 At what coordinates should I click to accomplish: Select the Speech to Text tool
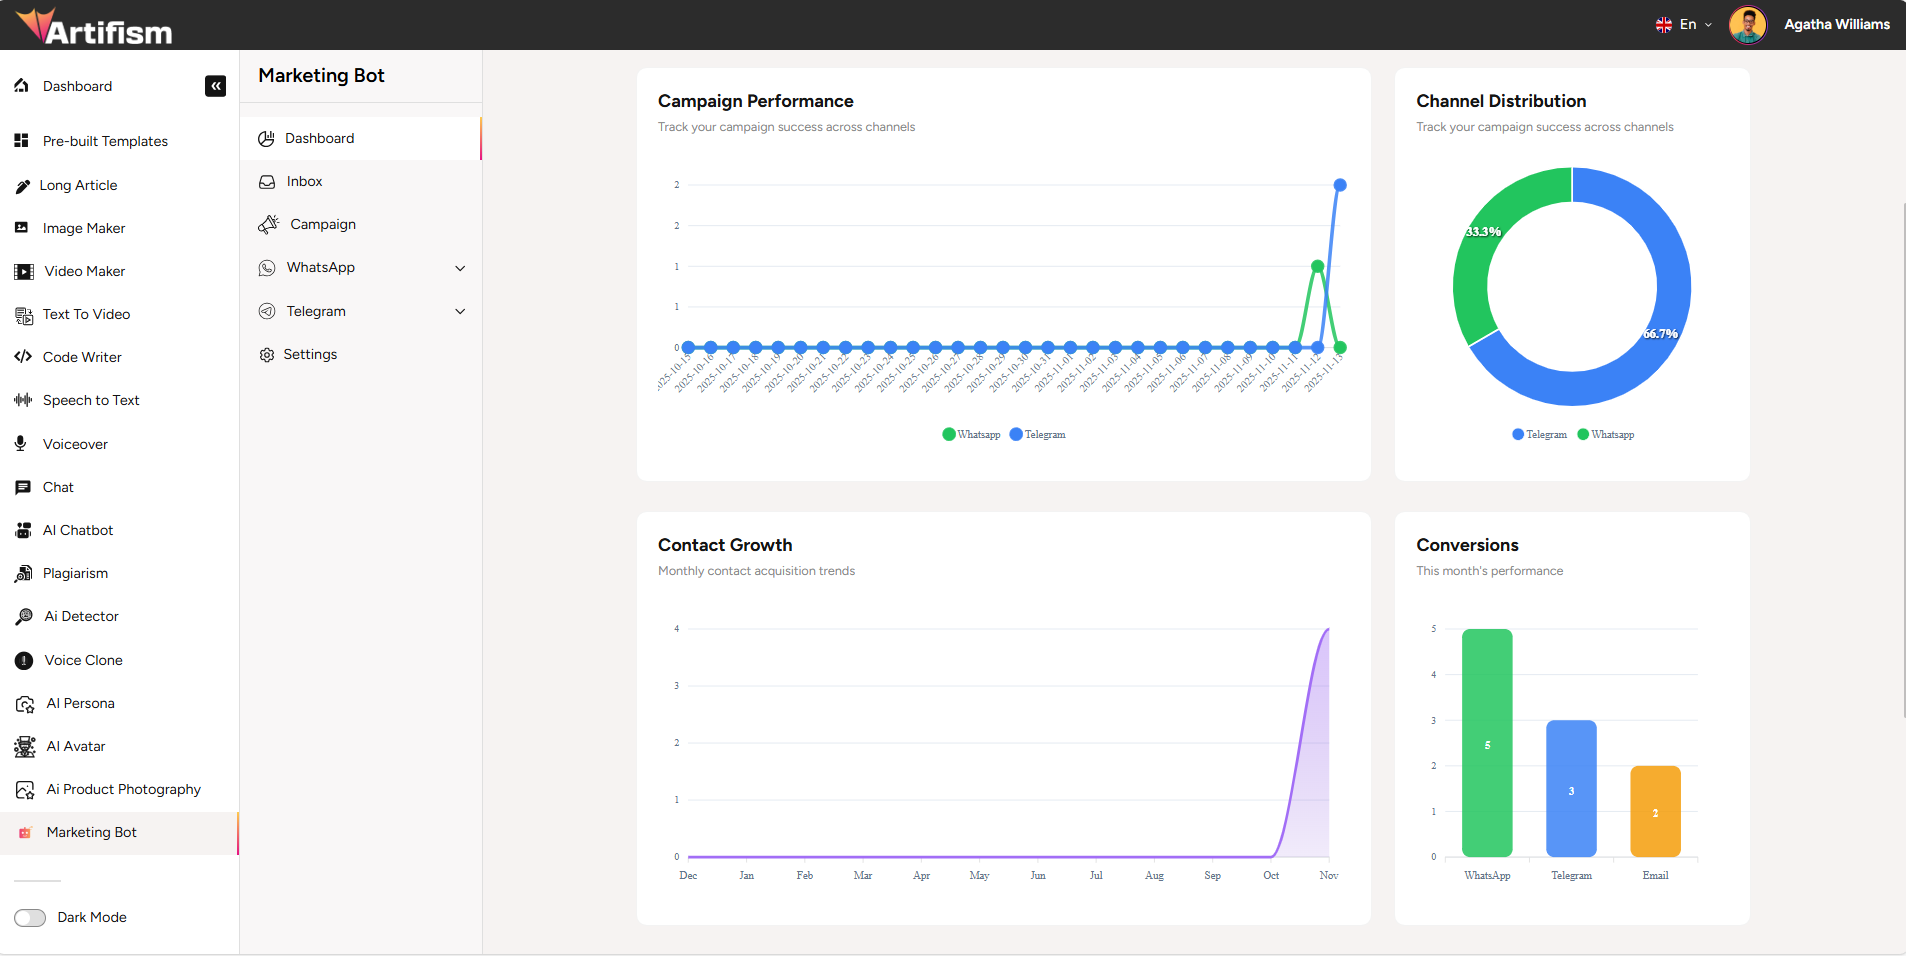click(90, 400)
